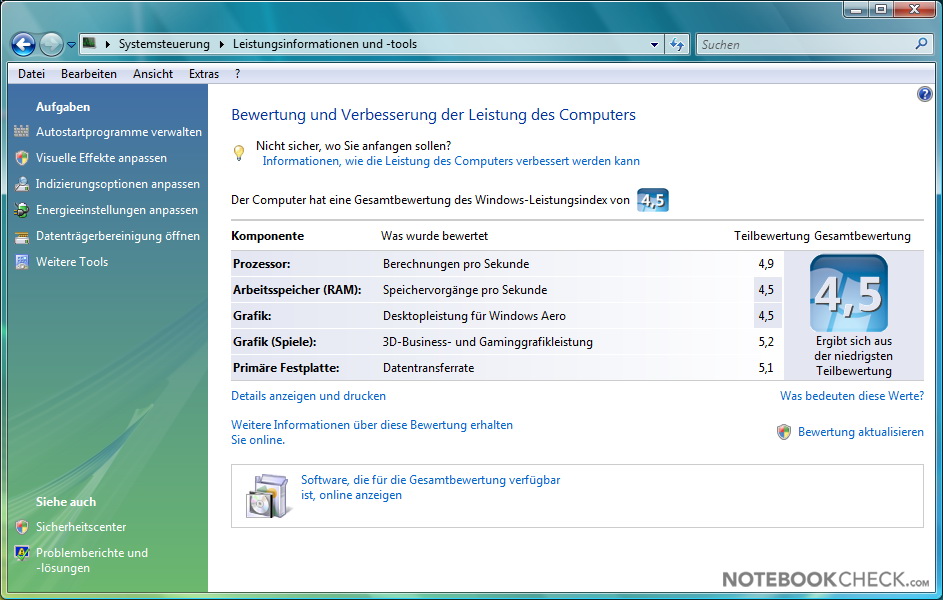Click Datenträgerbereinigung icon
943x600 pixels.
tap(22, 236)
